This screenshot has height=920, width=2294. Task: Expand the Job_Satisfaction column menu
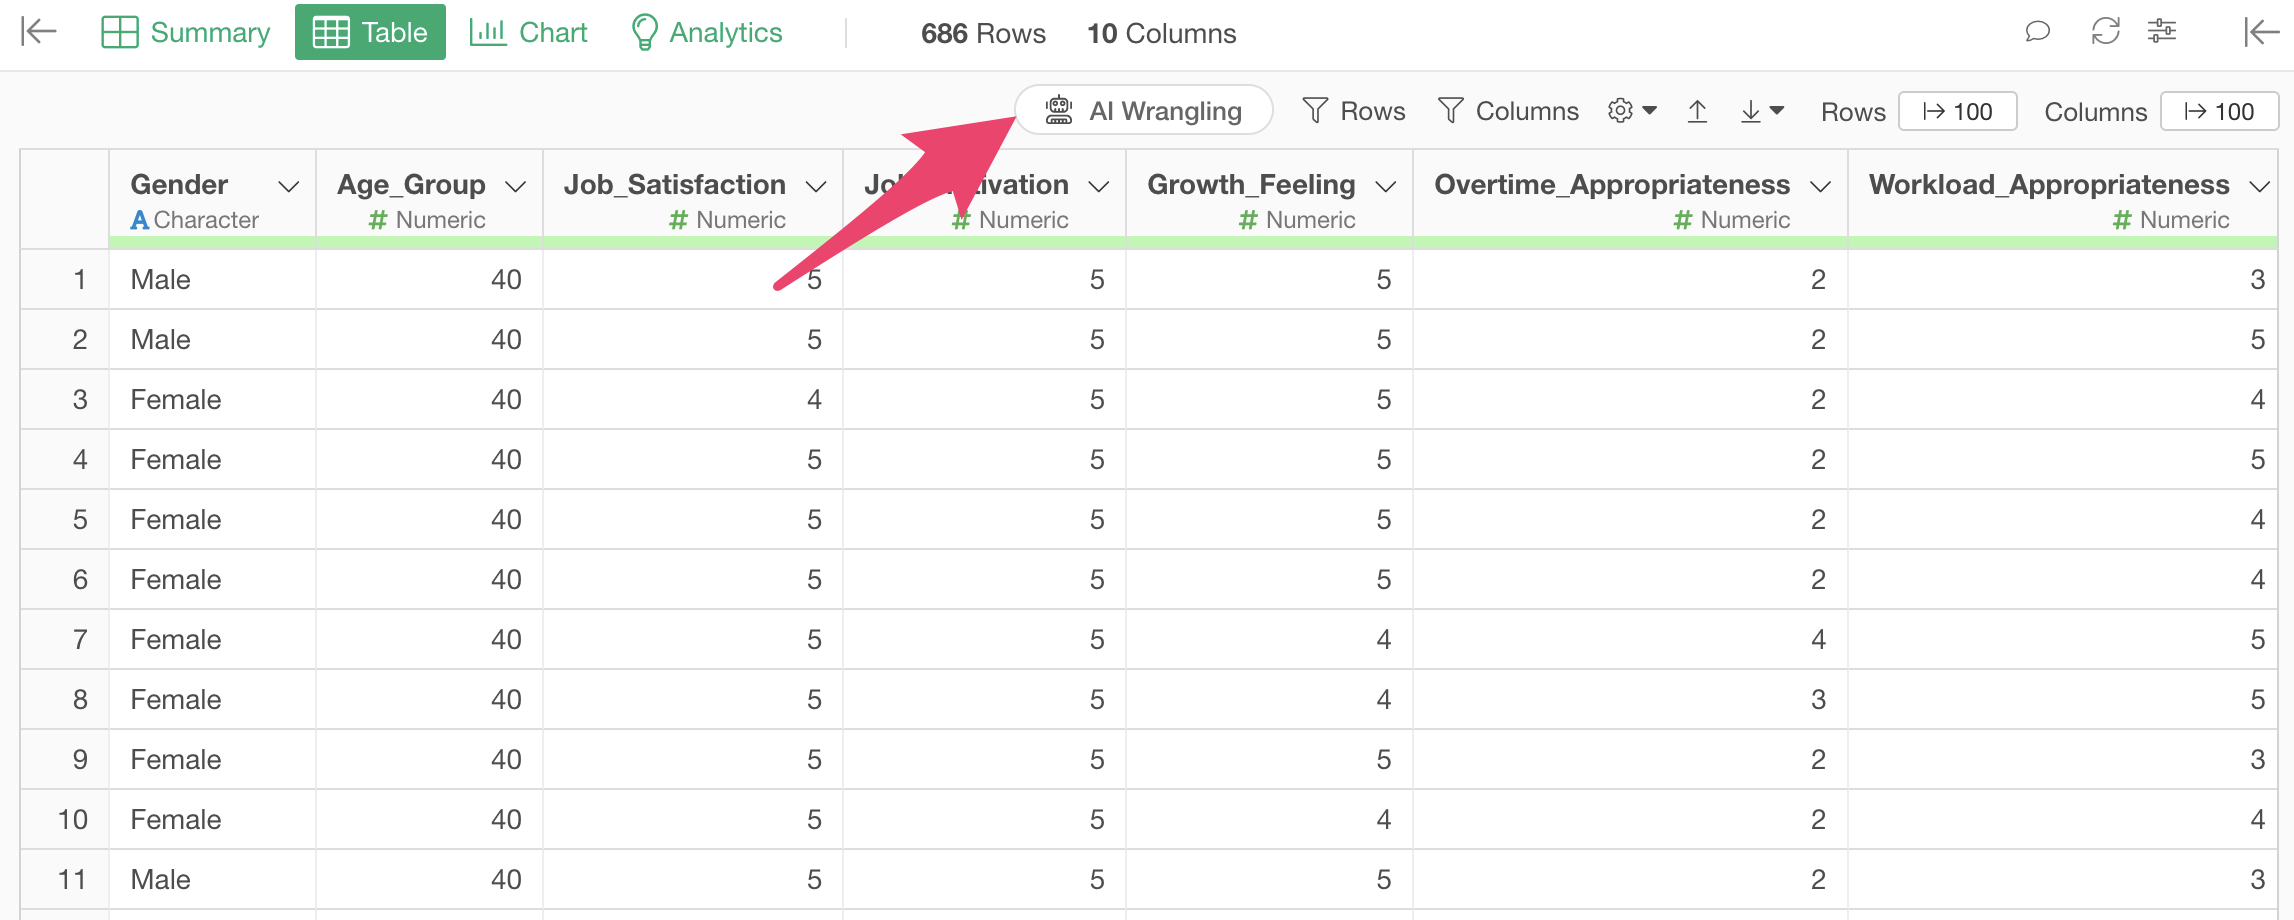pos(816,186)
